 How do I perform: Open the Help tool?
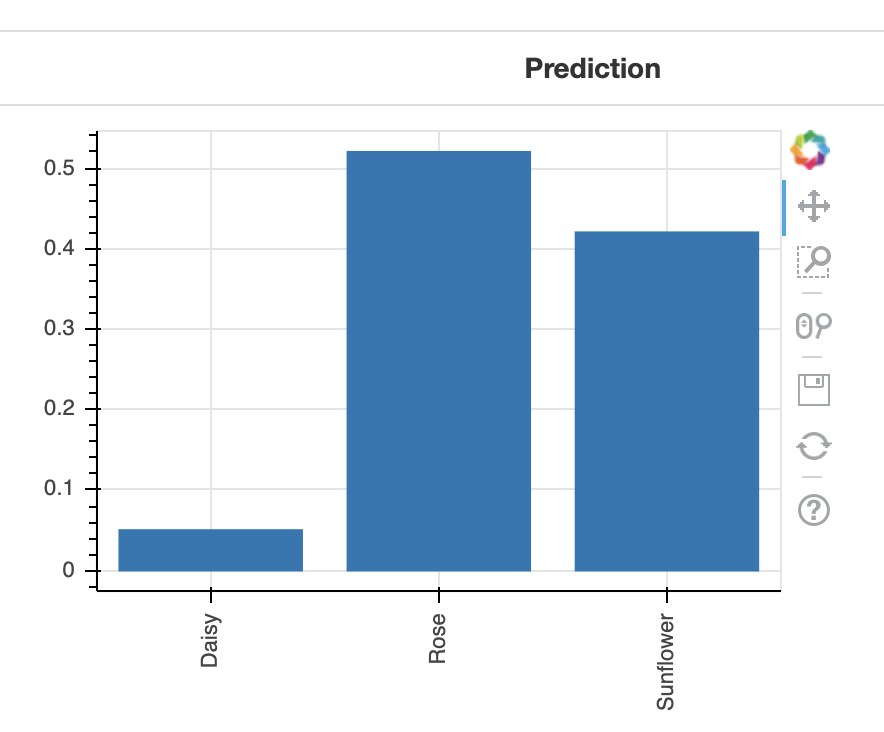point(814,510)
